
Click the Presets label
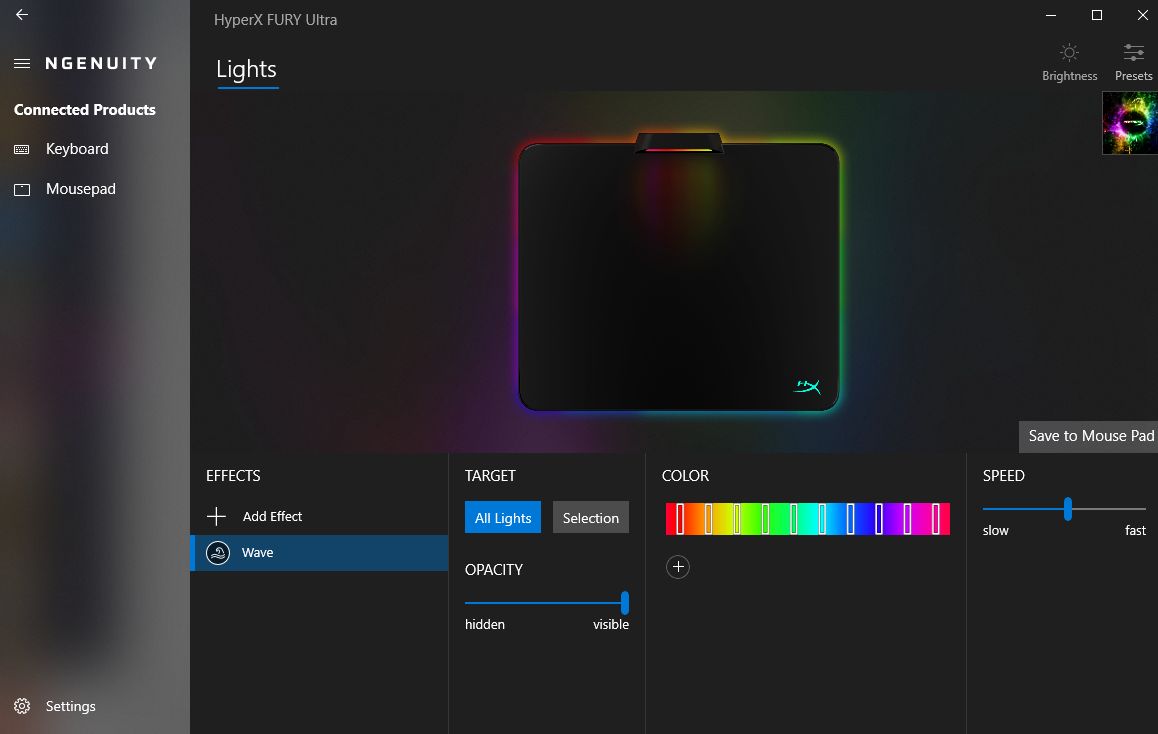(1134, 76)
